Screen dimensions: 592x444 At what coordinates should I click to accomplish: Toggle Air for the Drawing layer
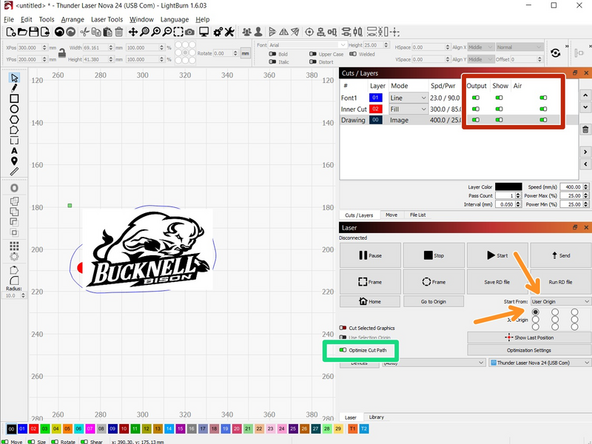point(543,120)
